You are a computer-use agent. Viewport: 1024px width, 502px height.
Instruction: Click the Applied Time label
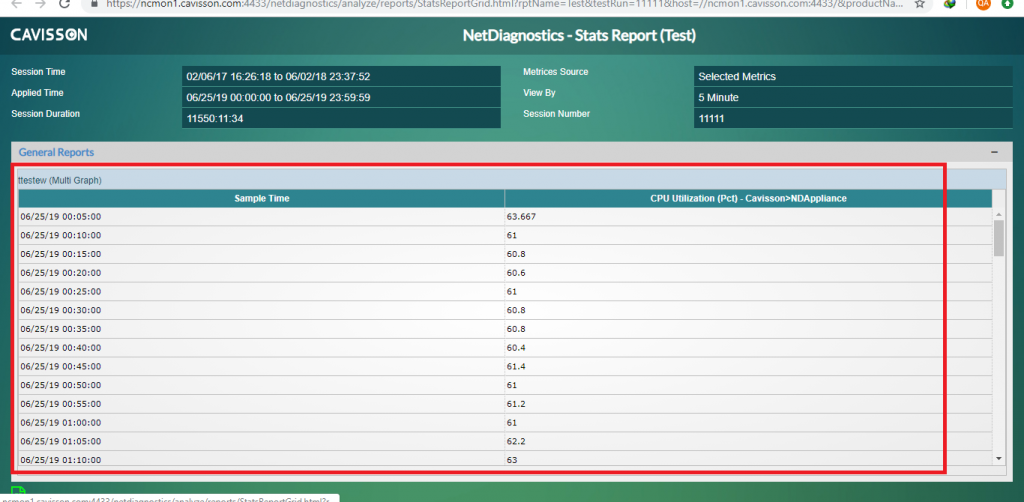tap(37, 93)
